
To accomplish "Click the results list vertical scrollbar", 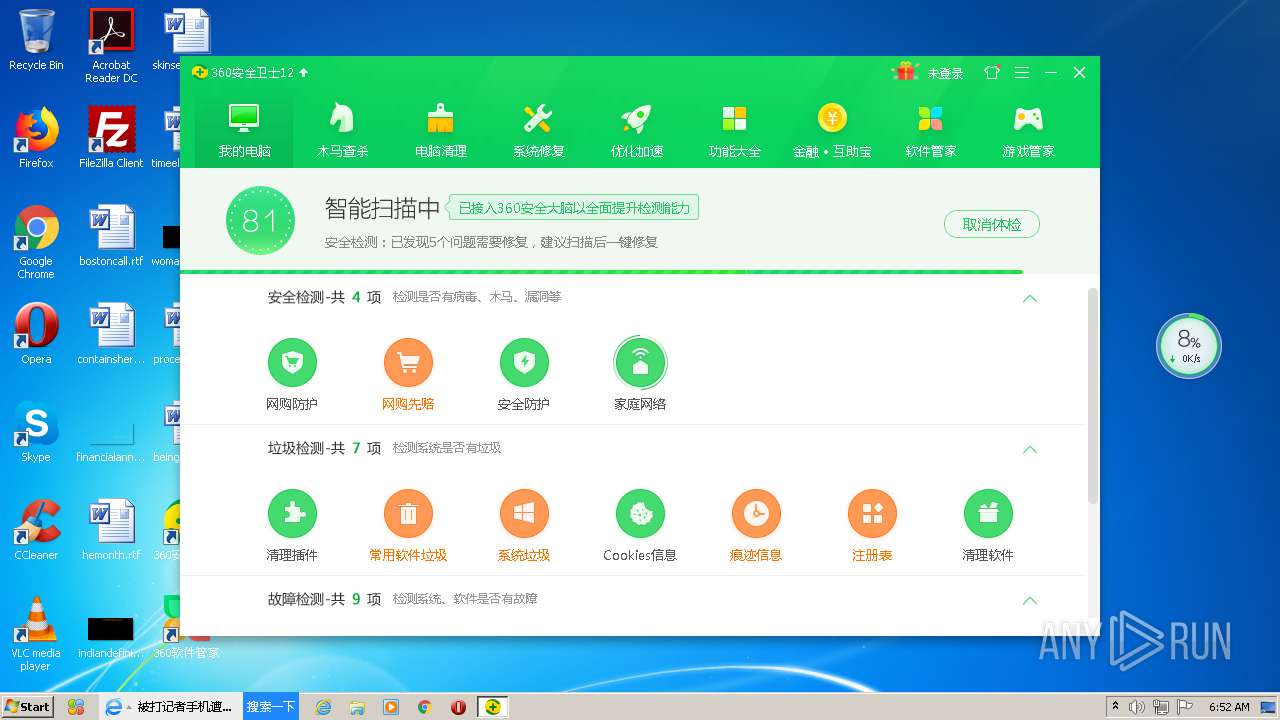I will pyautogui.click(x=1092, y=395).
